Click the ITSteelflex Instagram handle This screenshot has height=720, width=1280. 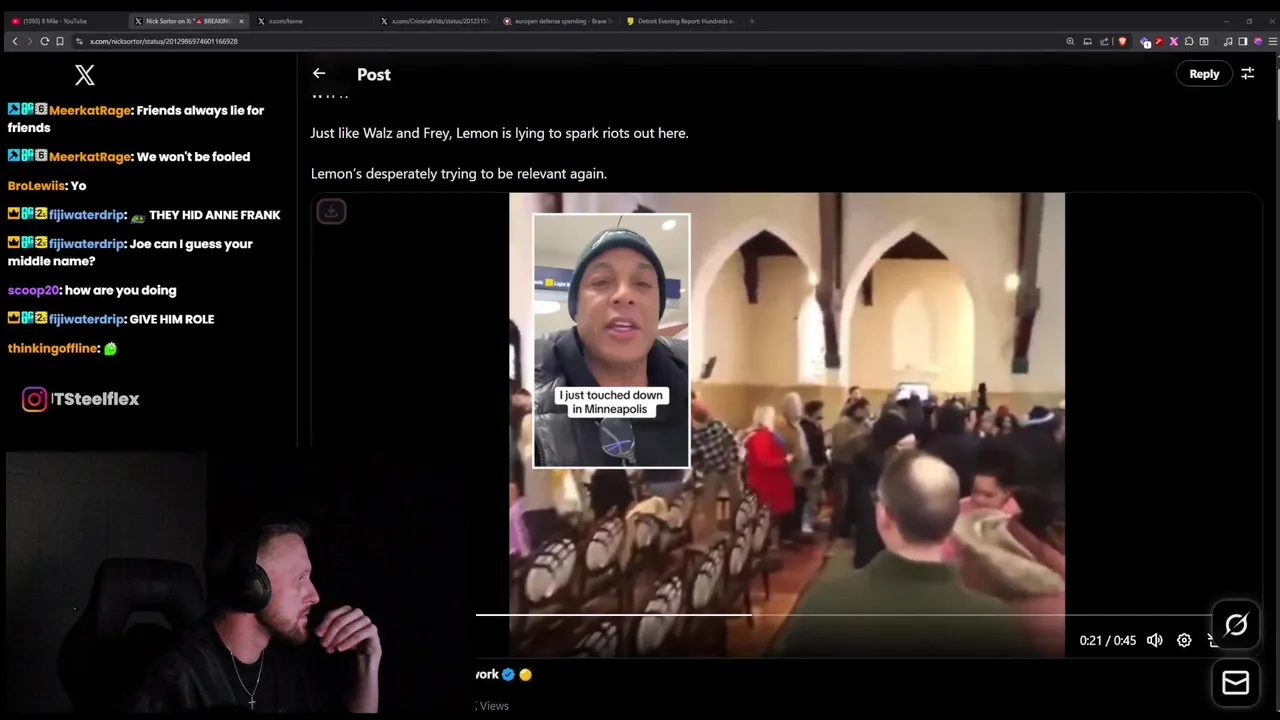coord(95,399)
